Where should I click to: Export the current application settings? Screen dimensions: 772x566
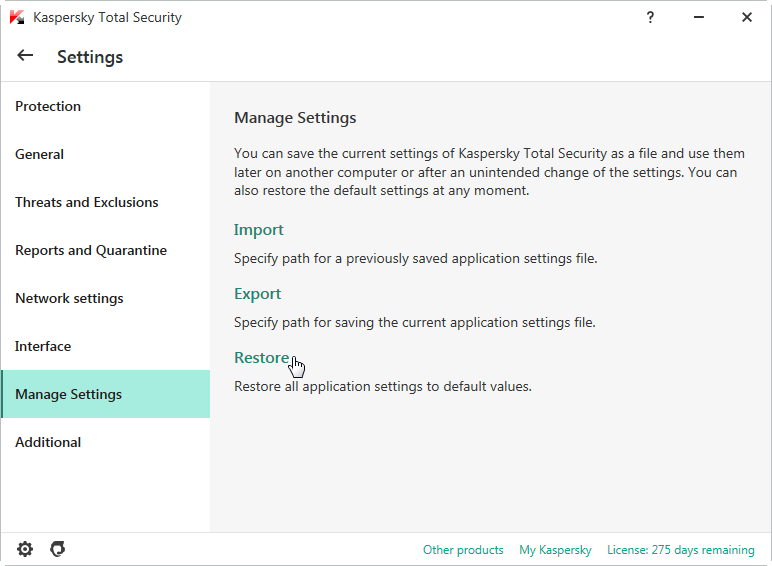click(x=258, y=294)
